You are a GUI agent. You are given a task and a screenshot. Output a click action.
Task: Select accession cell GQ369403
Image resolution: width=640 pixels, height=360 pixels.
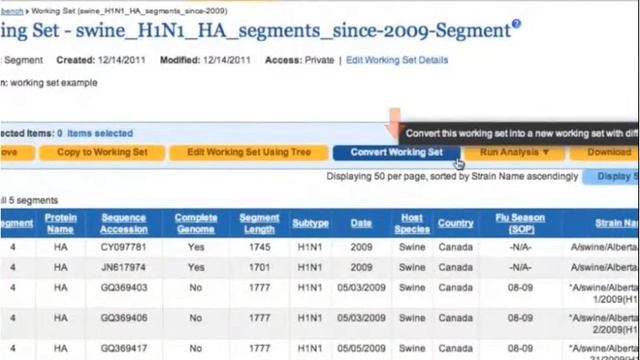(x=124, y=288)
